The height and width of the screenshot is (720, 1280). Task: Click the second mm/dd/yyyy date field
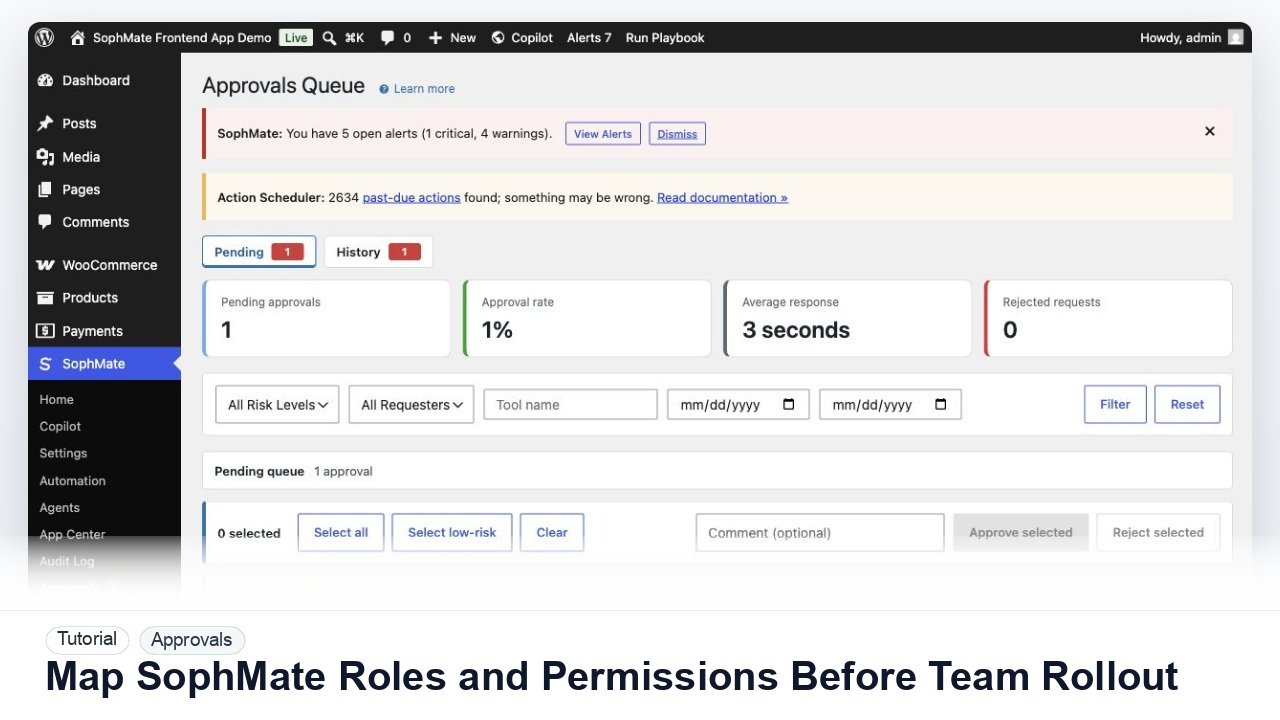click(890, 404)
